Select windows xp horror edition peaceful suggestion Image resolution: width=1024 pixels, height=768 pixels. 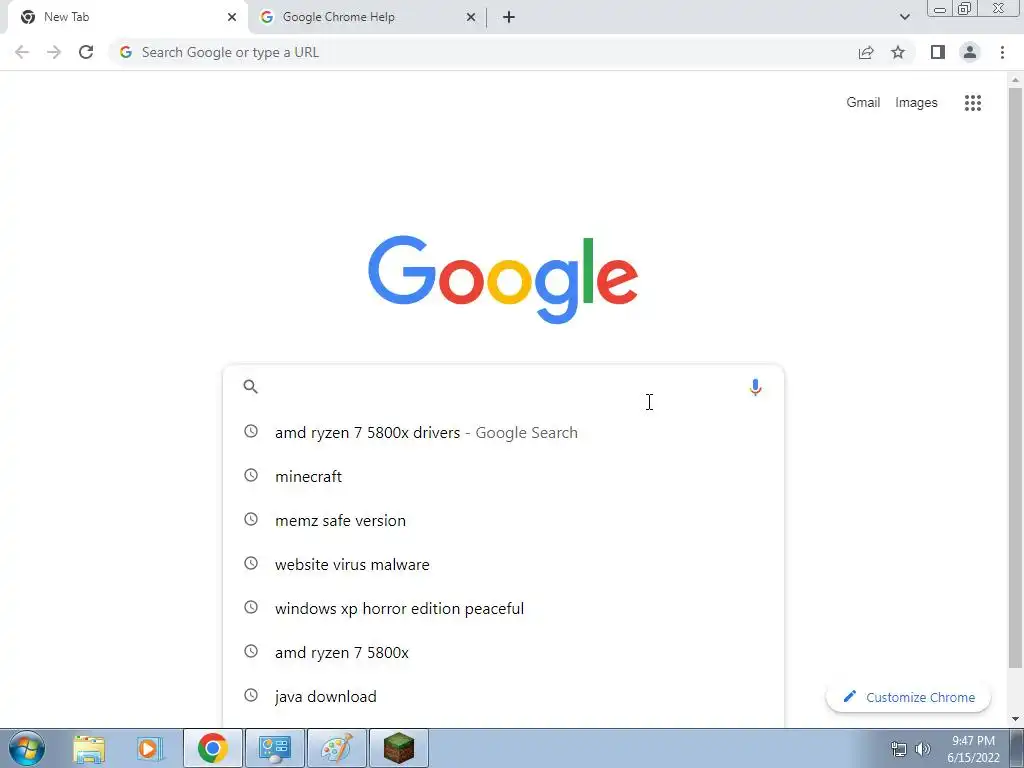pyautogui.click(x=503, y=608)
